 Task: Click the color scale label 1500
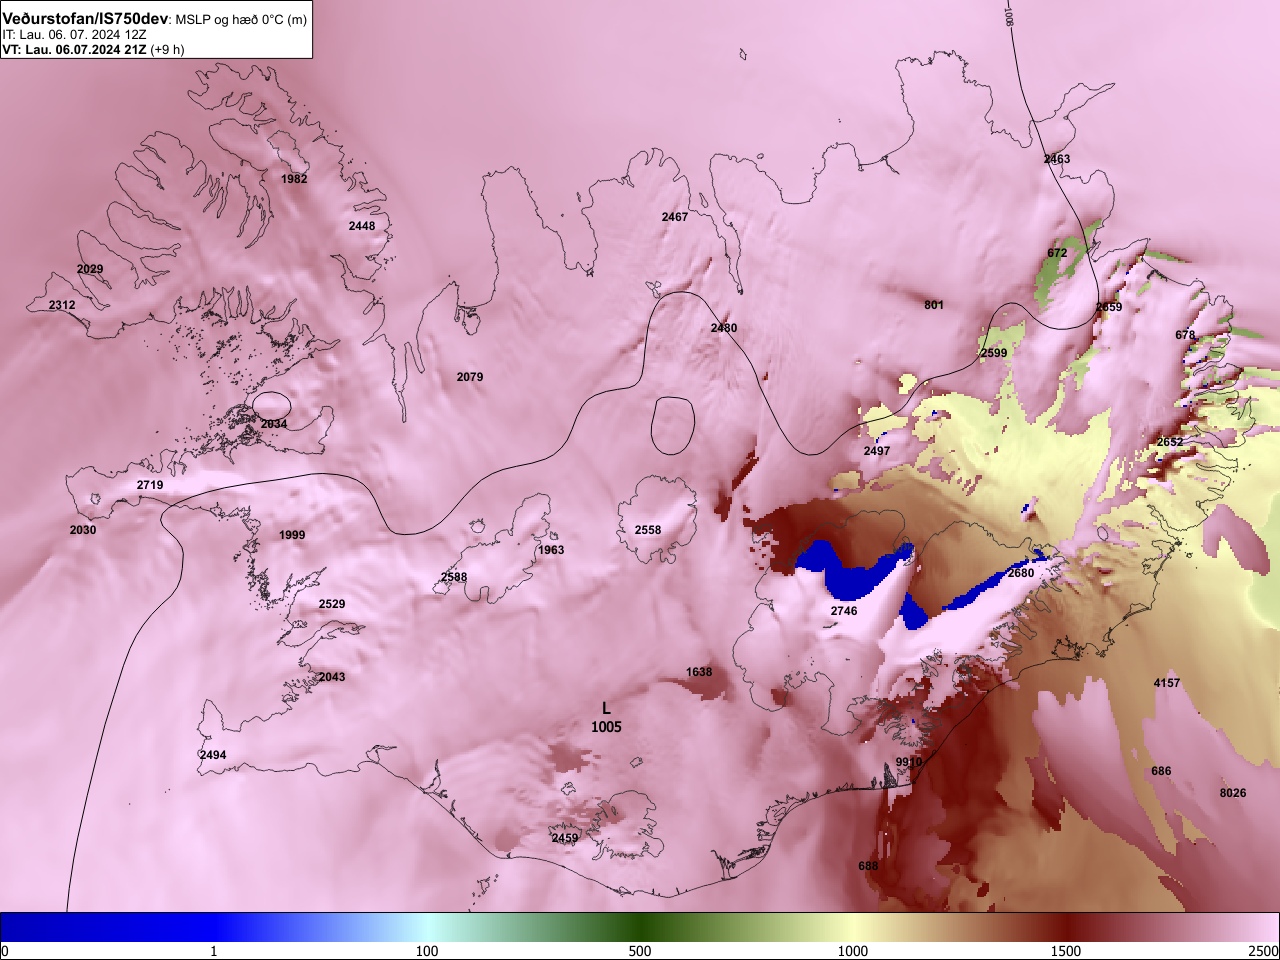[1066, 951]
